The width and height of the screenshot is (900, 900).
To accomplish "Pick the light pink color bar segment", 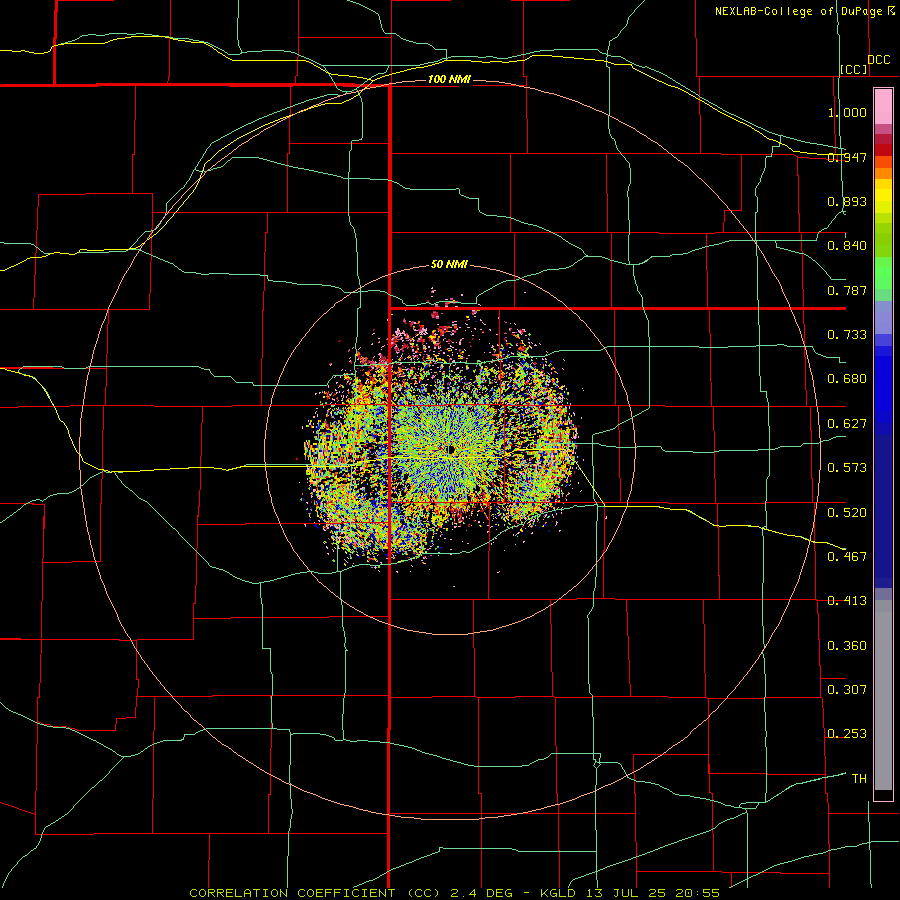I will point(883,107).
